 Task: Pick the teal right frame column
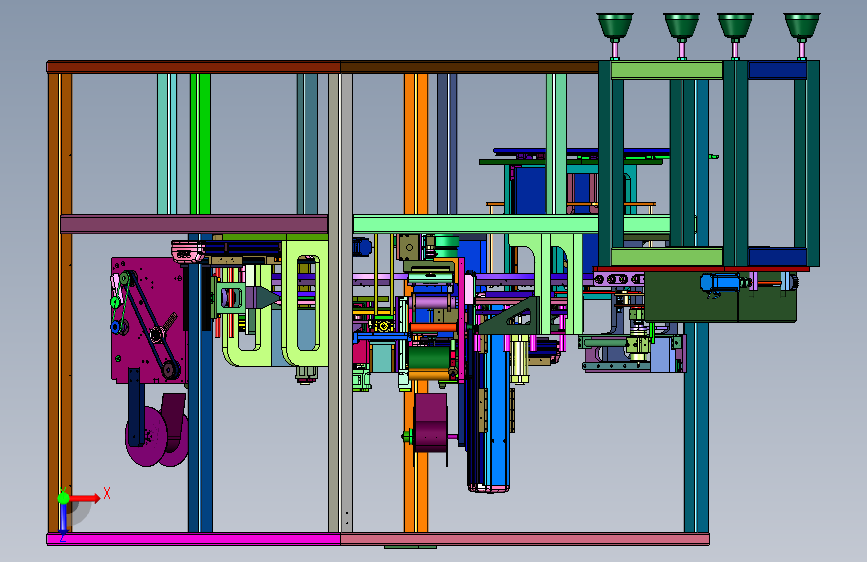click(x=696, y=427)
